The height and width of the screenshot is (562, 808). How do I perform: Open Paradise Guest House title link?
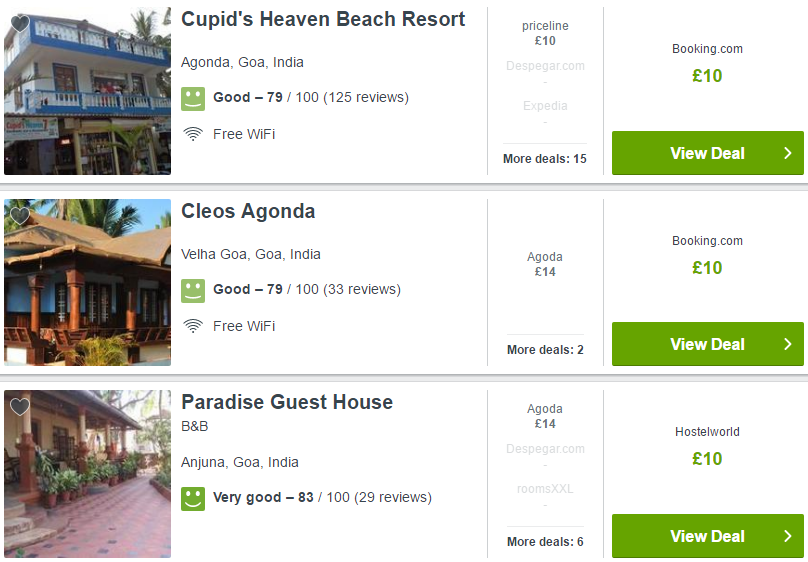(x=287, y=402)
